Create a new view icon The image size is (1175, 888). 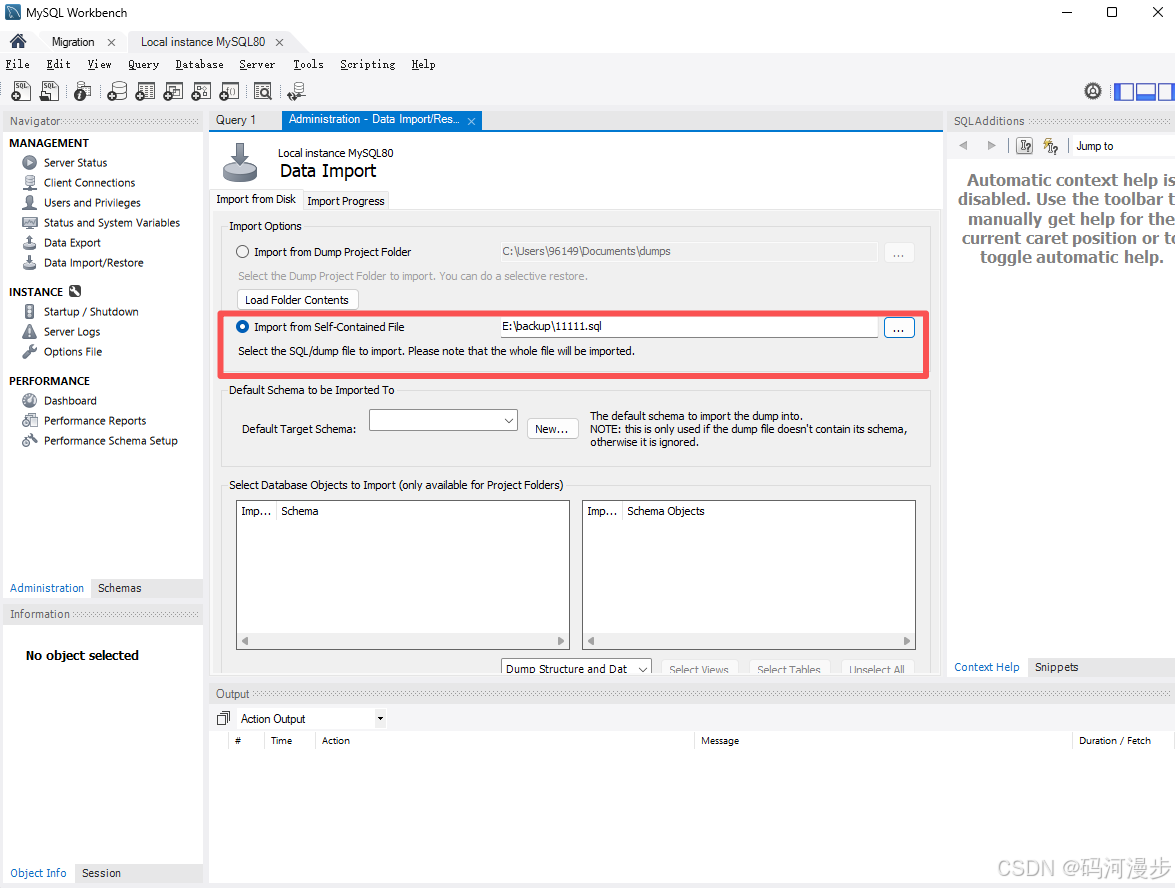click(x=173, y=91)
